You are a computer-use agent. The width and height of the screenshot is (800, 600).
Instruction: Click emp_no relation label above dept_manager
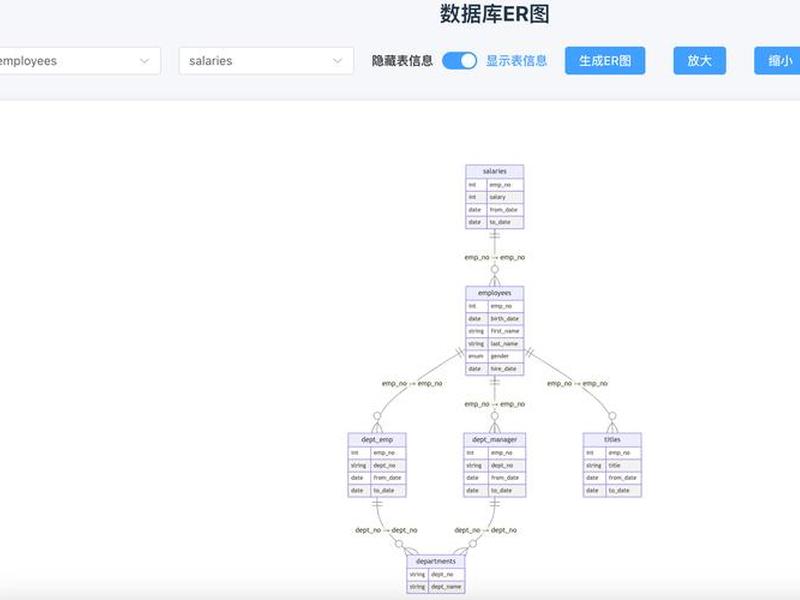(x=494, y=404)
